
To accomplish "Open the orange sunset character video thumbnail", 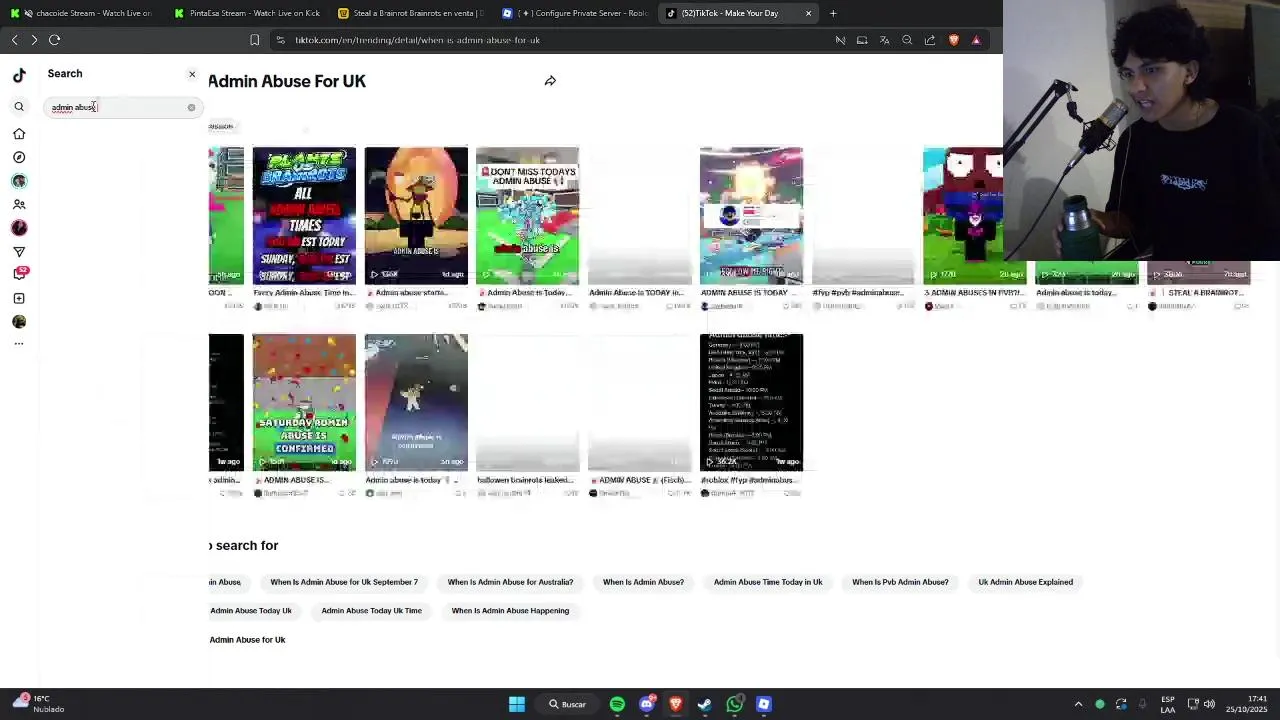I will 416,216.
